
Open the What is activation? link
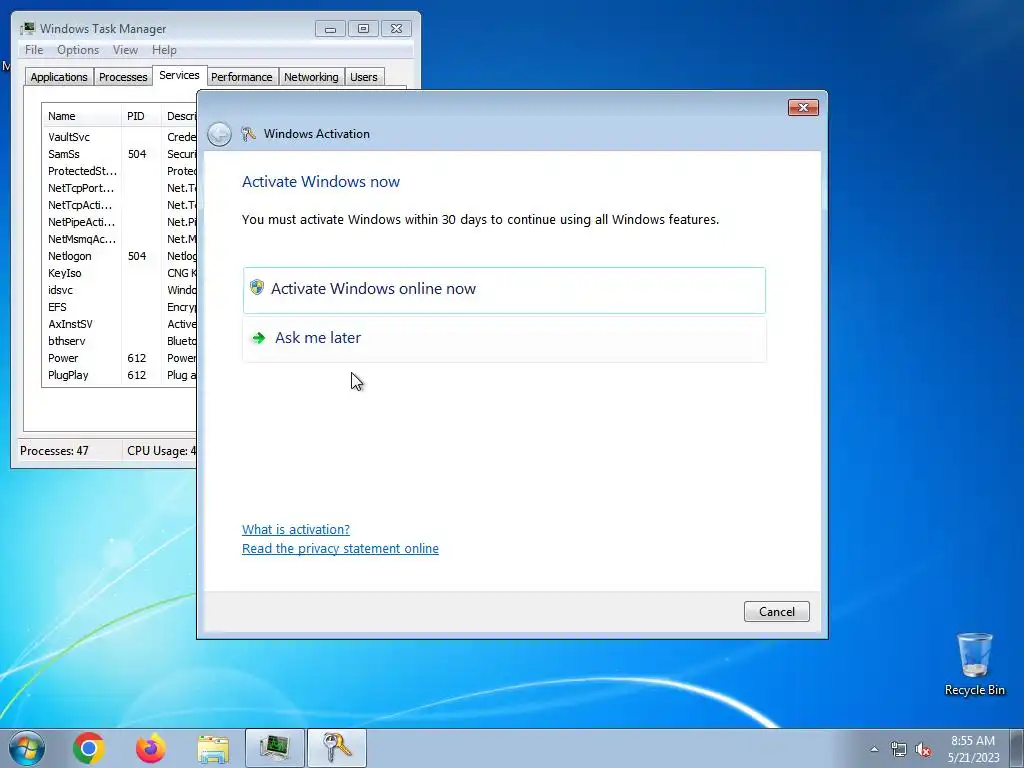tap(296, 530)
